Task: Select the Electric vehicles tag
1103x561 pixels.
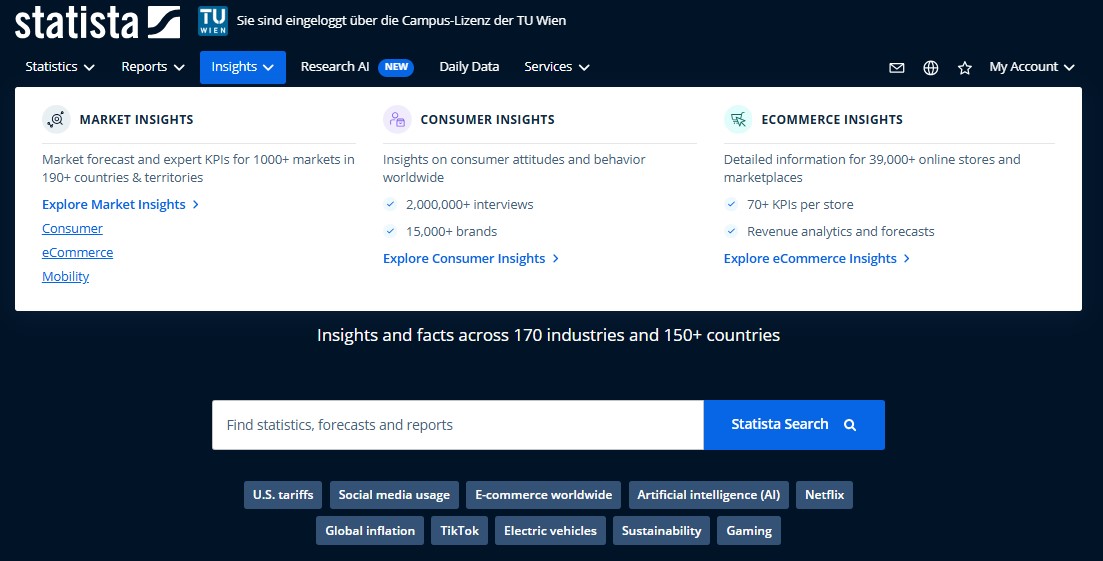Action: (x=550, y=531)
